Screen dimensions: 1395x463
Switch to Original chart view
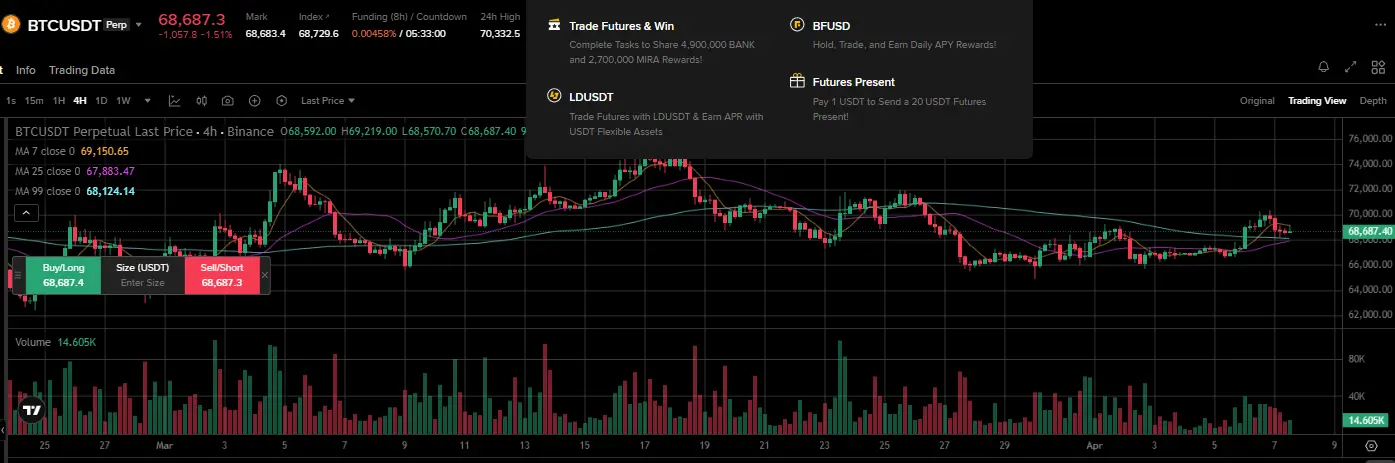pyautogui.click(x=1257, y=101)
